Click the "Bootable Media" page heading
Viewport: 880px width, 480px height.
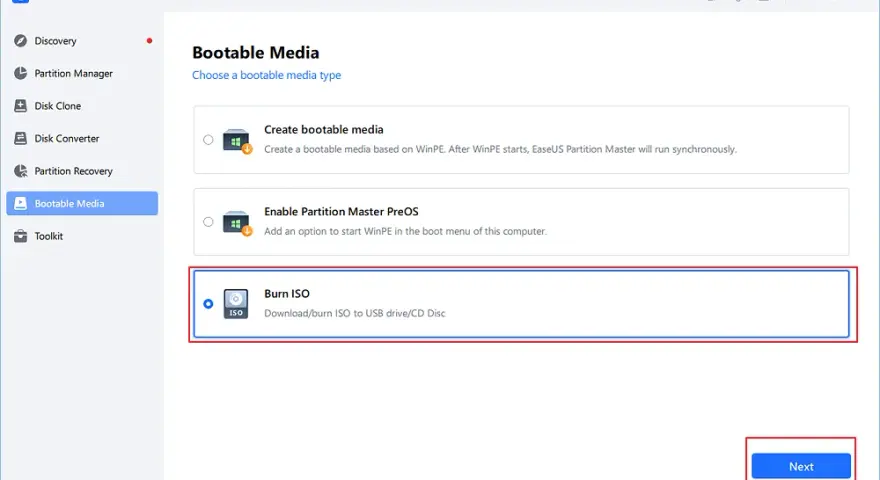click(255, 52)
